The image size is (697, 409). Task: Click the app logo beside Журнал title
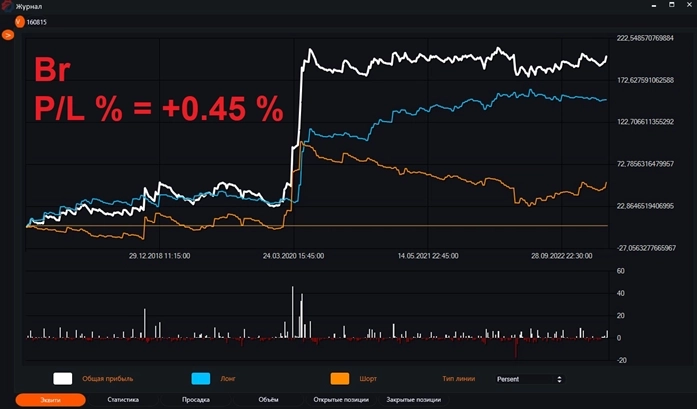tap(7, 6)
